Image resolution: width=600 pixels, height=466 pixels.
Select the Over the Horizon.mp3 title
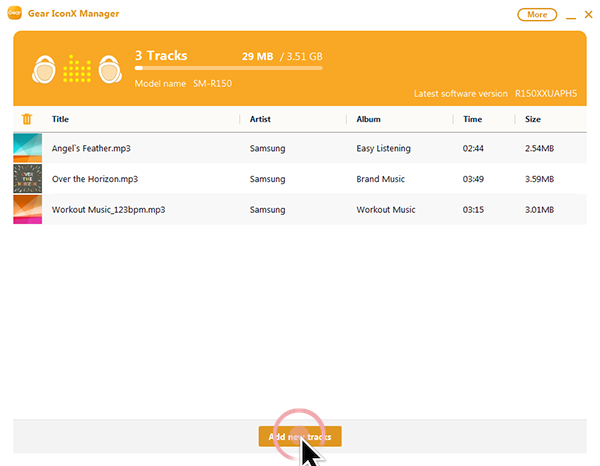95,179
